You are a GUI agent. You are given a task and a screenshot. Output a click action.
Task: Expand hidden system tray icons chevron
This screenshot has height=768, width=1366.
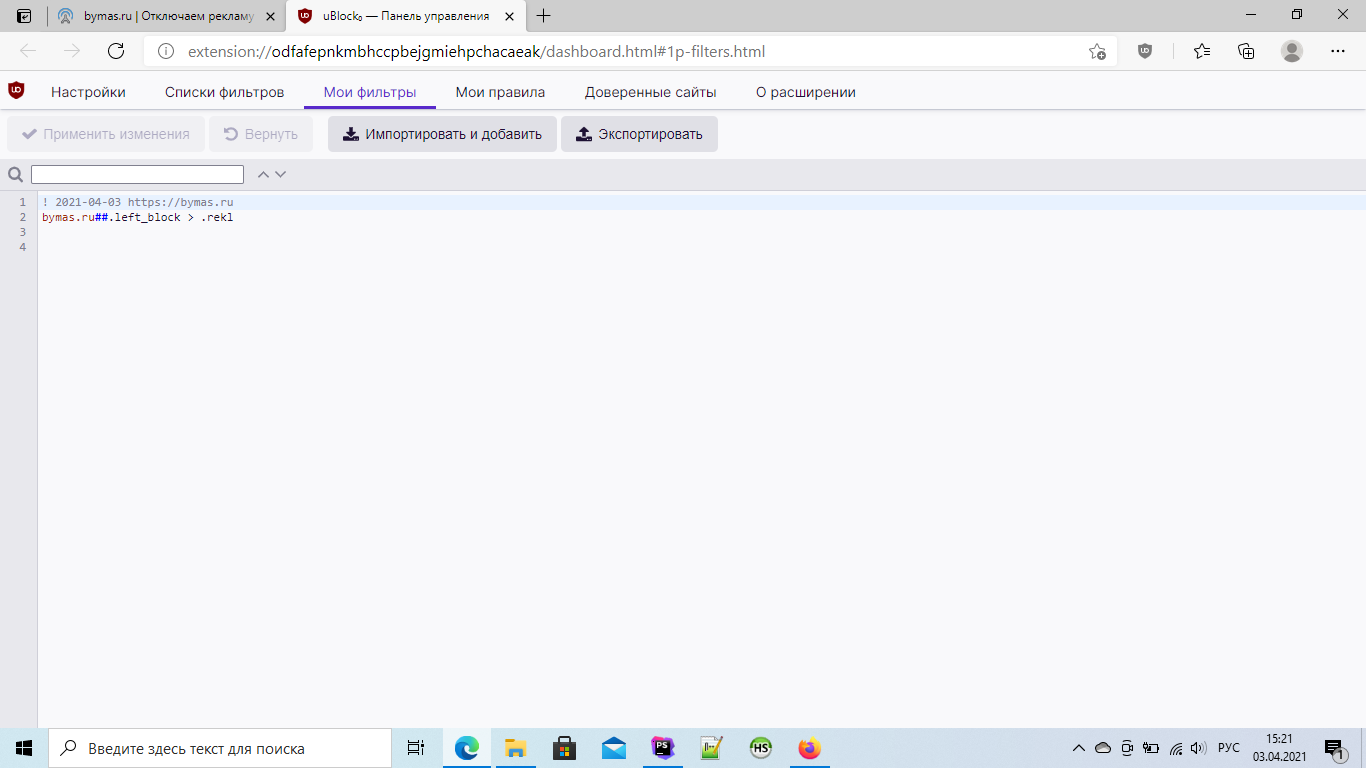click(x=1078, y=748)
